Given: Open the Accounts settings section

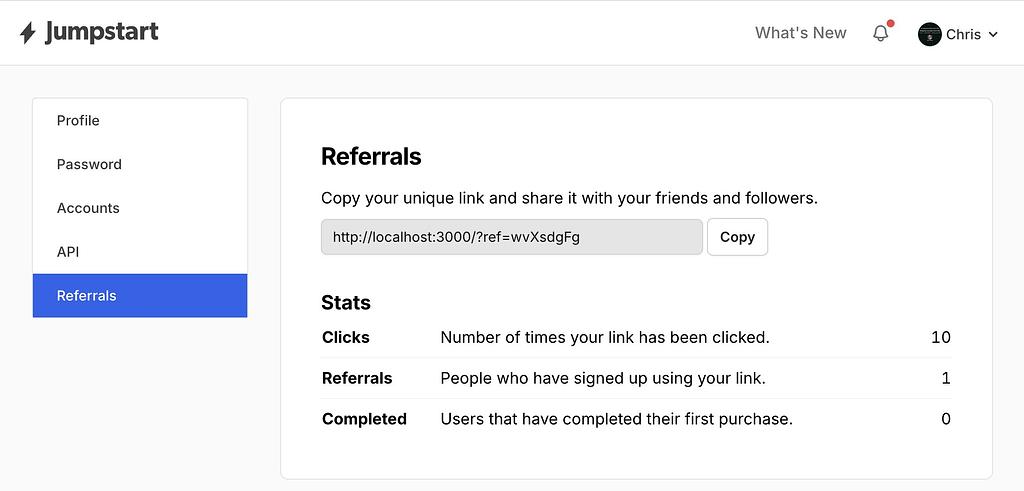Looking at the screenshot, I should [x=140, y=208].
